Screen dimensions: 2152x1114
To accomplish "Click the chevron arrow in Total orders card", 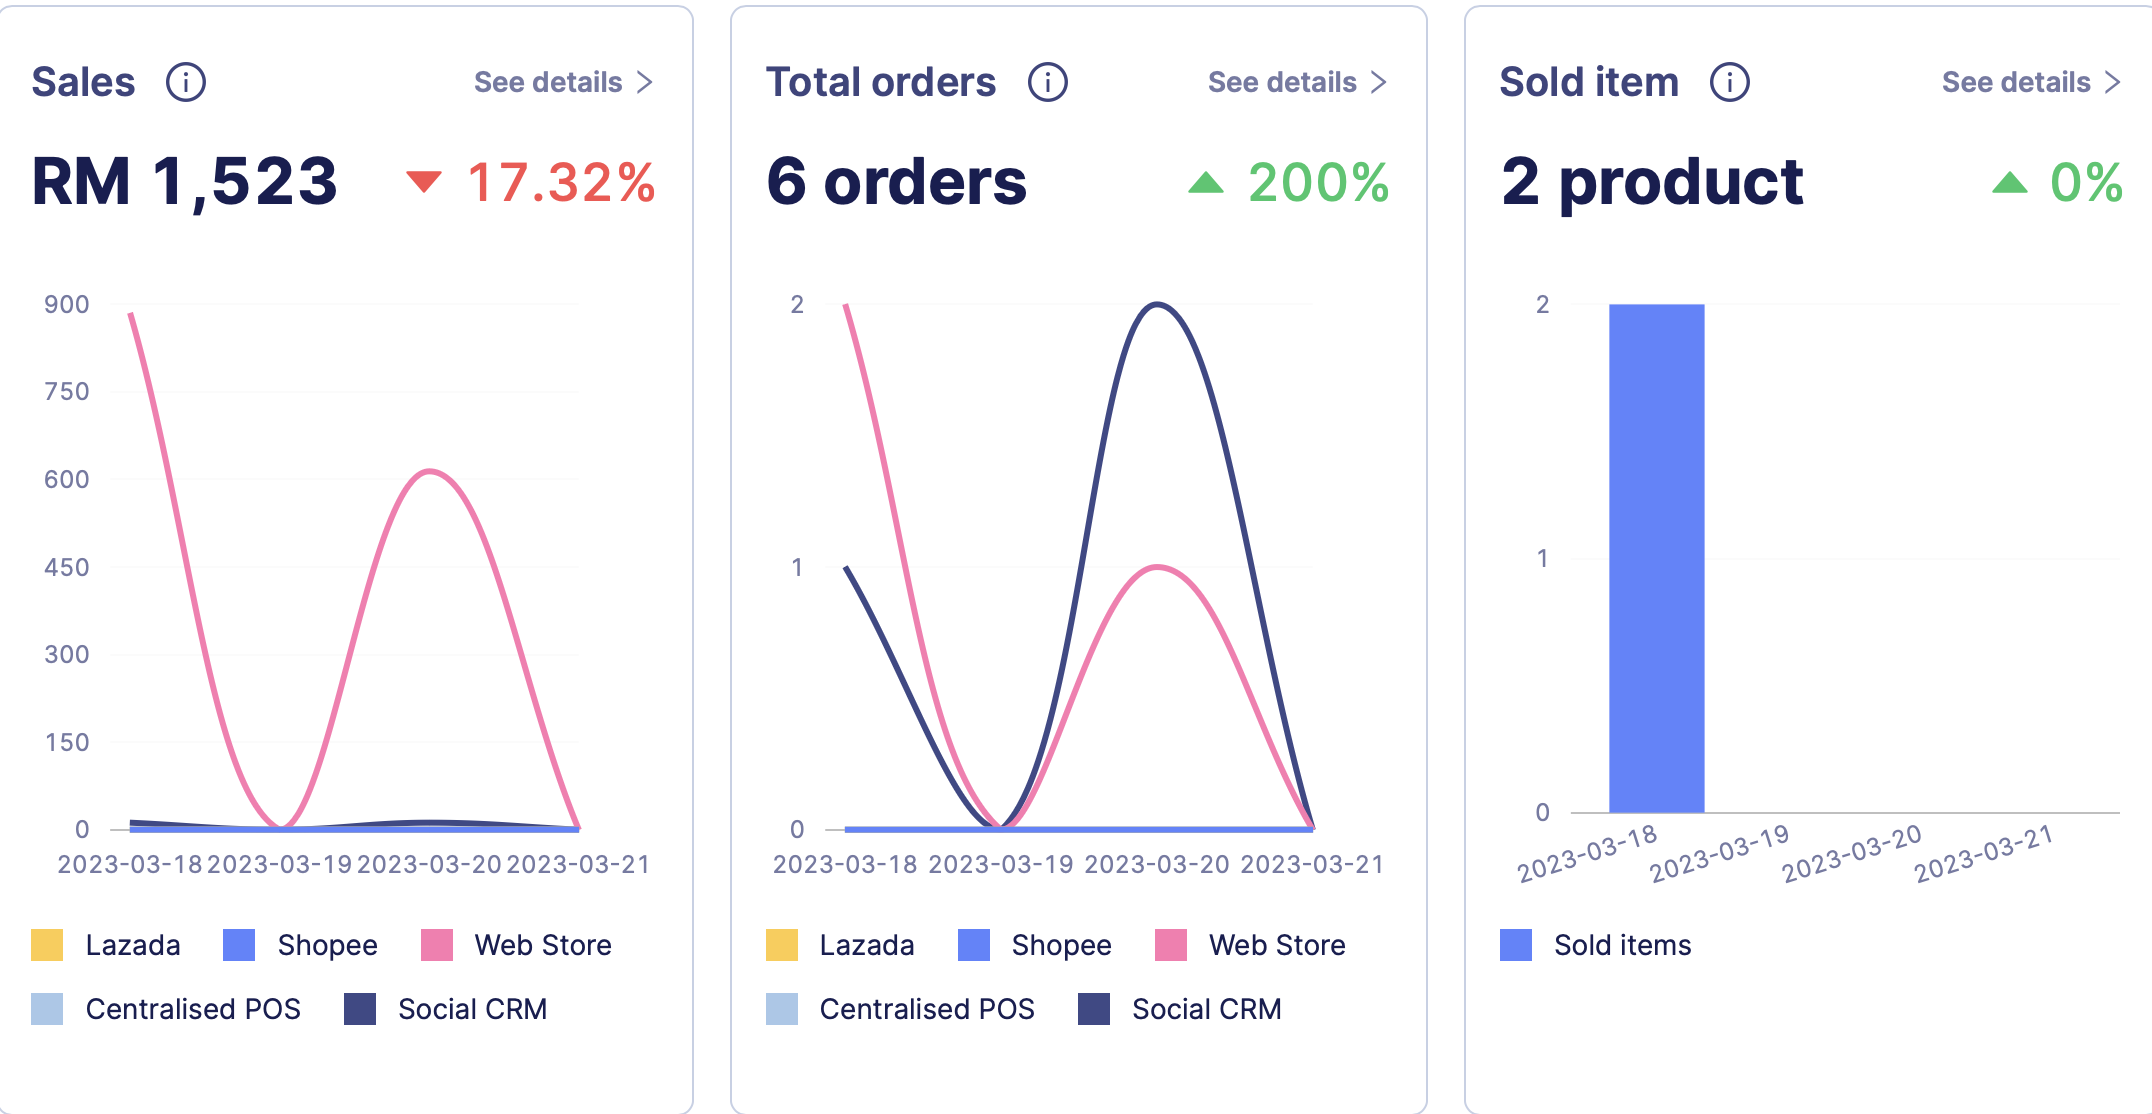I will 1379,82.
